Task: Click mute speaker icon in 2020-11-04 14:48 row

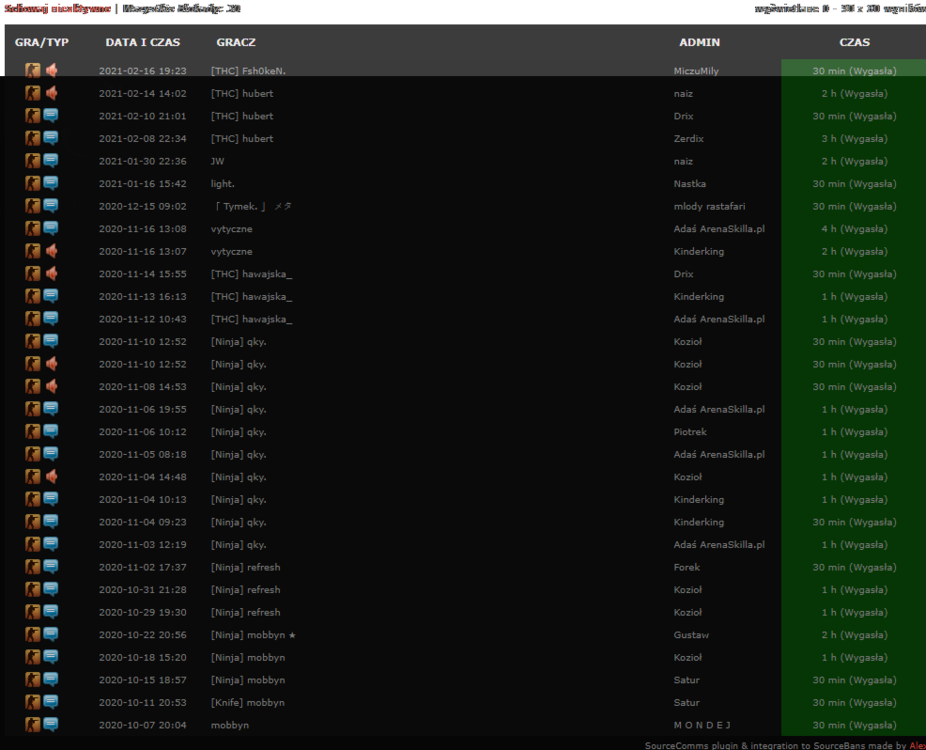Action: tap(51, 477)
